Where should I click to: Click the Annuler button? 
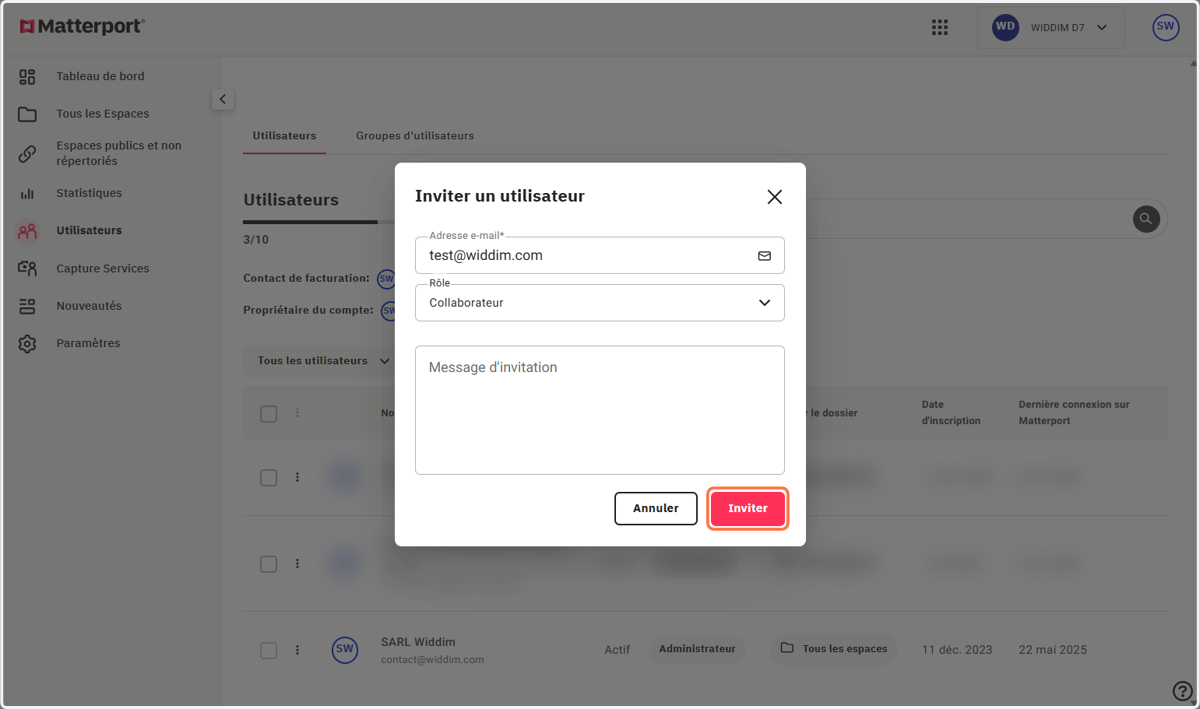tap(656, 508)
